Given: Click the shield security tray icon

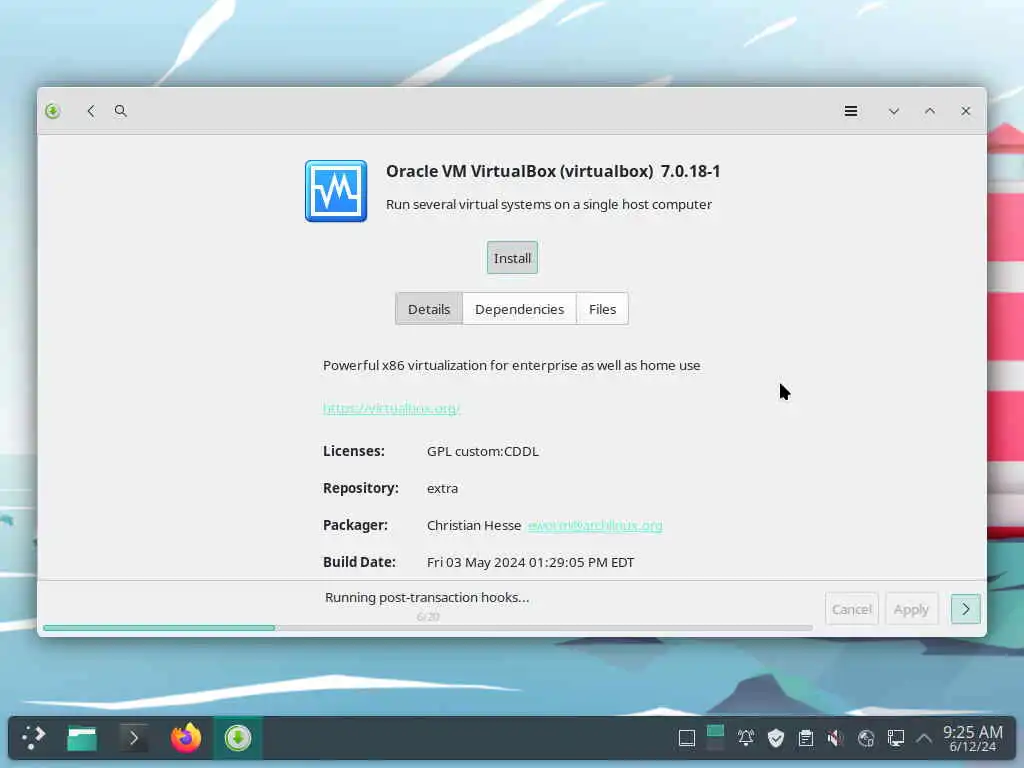Looking at the screenshot, I should pyautogui.click(x=776, y=738).
